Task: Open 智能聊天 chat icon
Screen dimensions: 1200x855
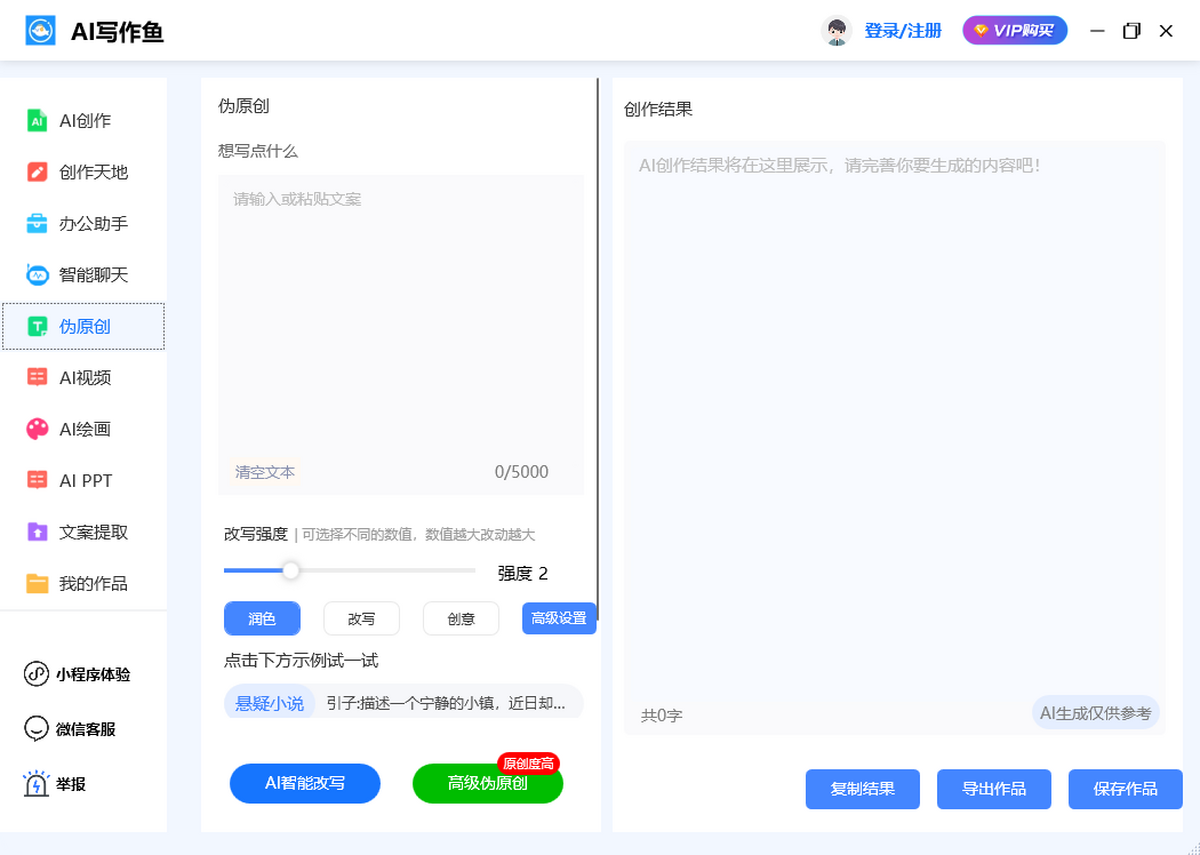Action: pos(37,275)
